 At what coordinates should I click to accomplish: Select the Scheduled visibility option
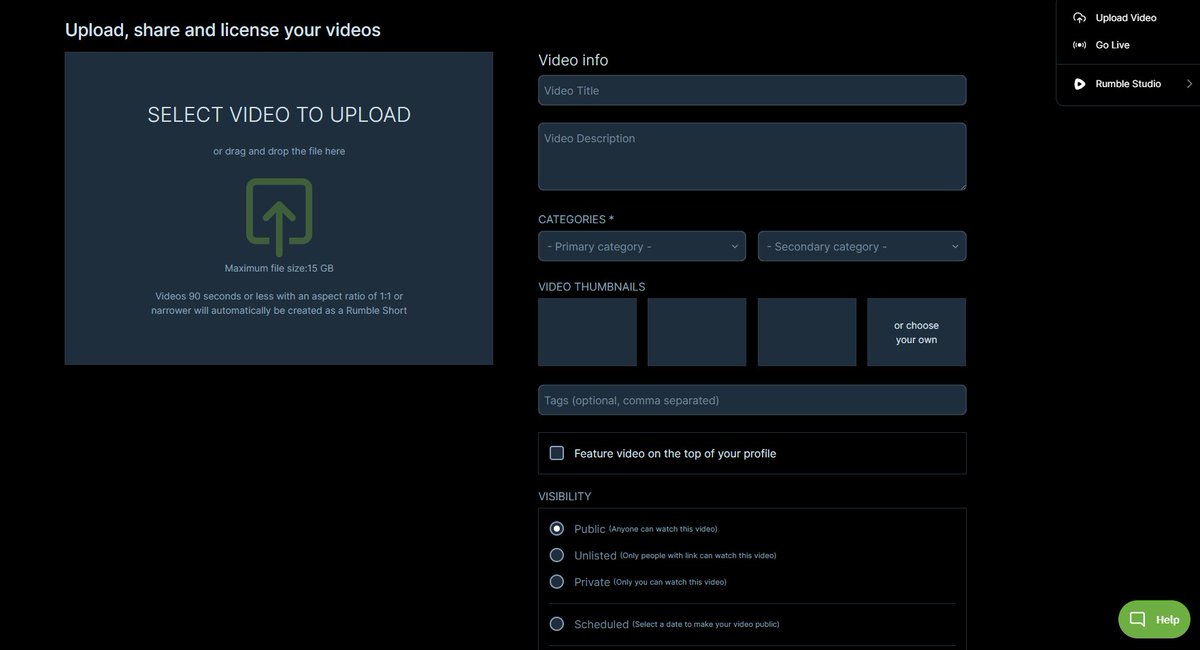(557, 624)
